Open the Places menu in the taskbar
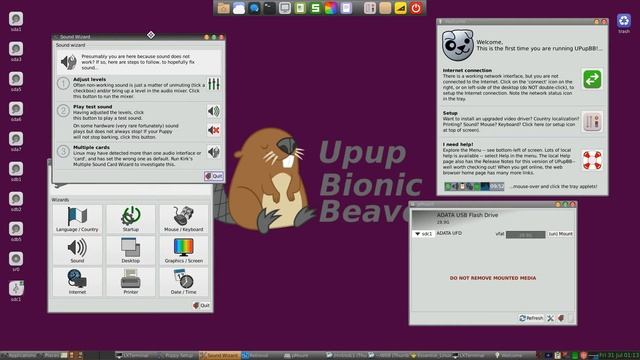640x360 pixels. click(x=49, y=356)
